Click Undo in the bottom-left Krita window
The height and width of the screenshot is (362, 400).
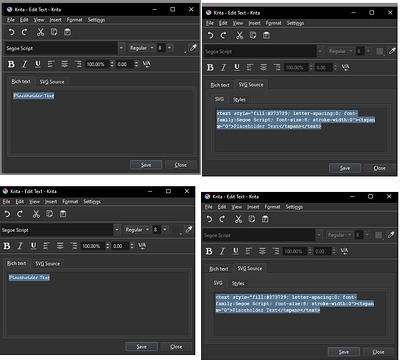[x=7, y=214]
